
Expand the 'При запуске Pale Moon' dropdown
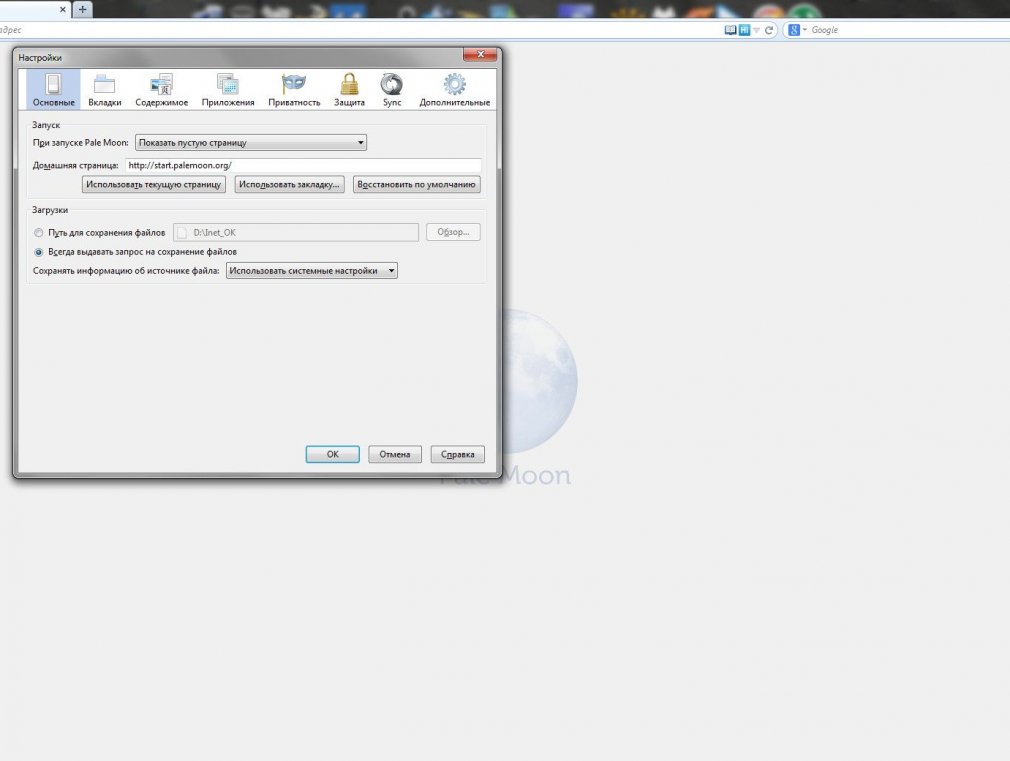(x=251, y=142)
